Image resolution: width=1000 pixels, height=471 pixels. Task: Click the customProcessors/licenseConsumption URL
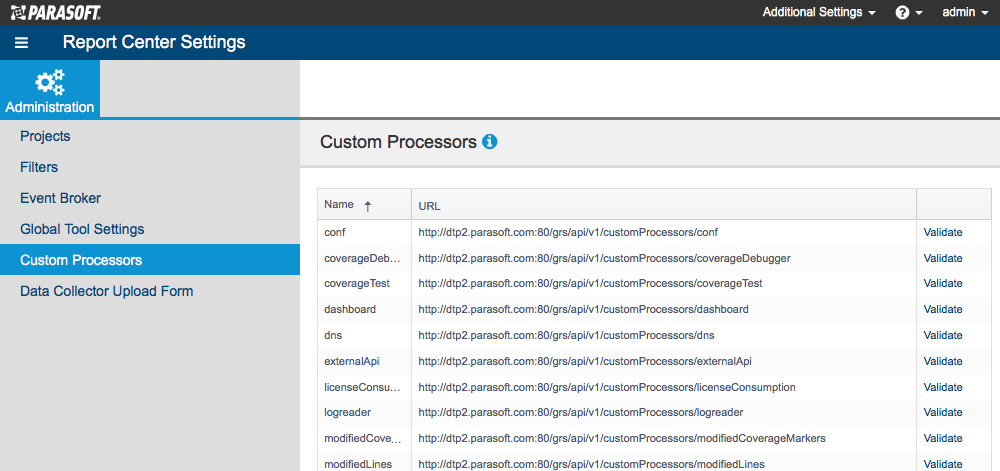point(607,387)
